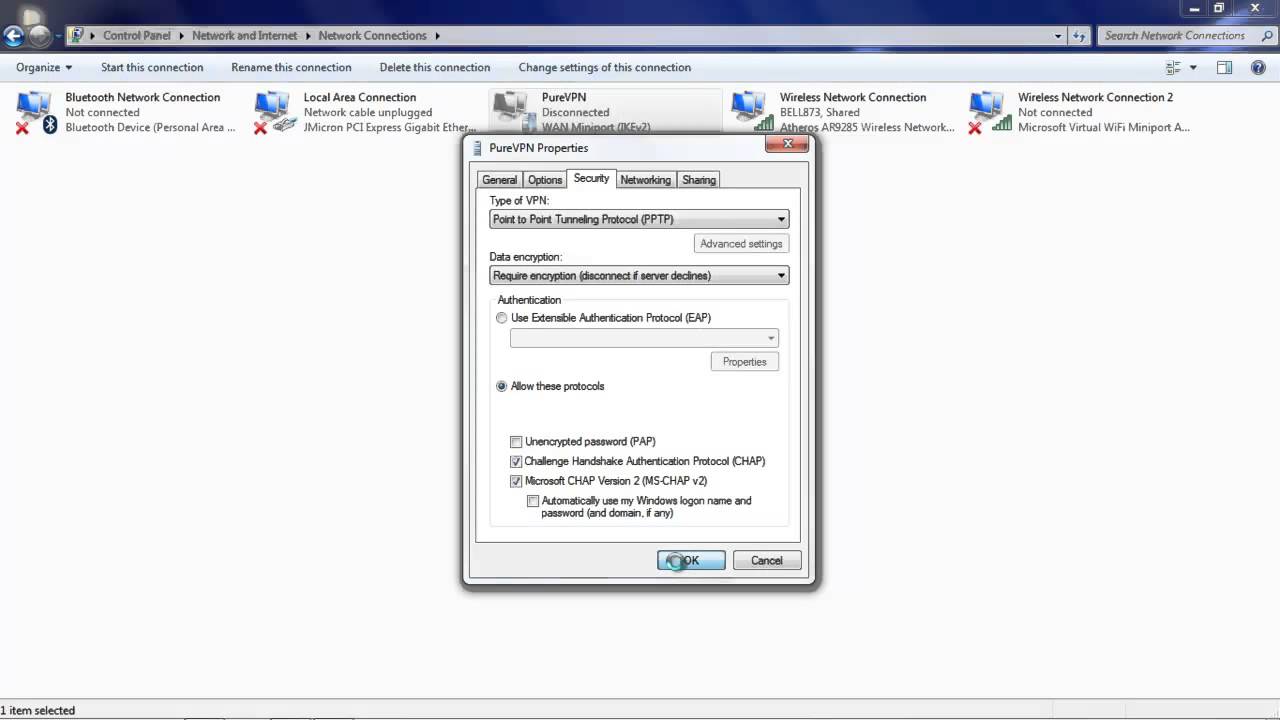Click Network and Internet in breadcrumb
Viewport: 1280px width, 720px height.
click(x=245, y=36)
